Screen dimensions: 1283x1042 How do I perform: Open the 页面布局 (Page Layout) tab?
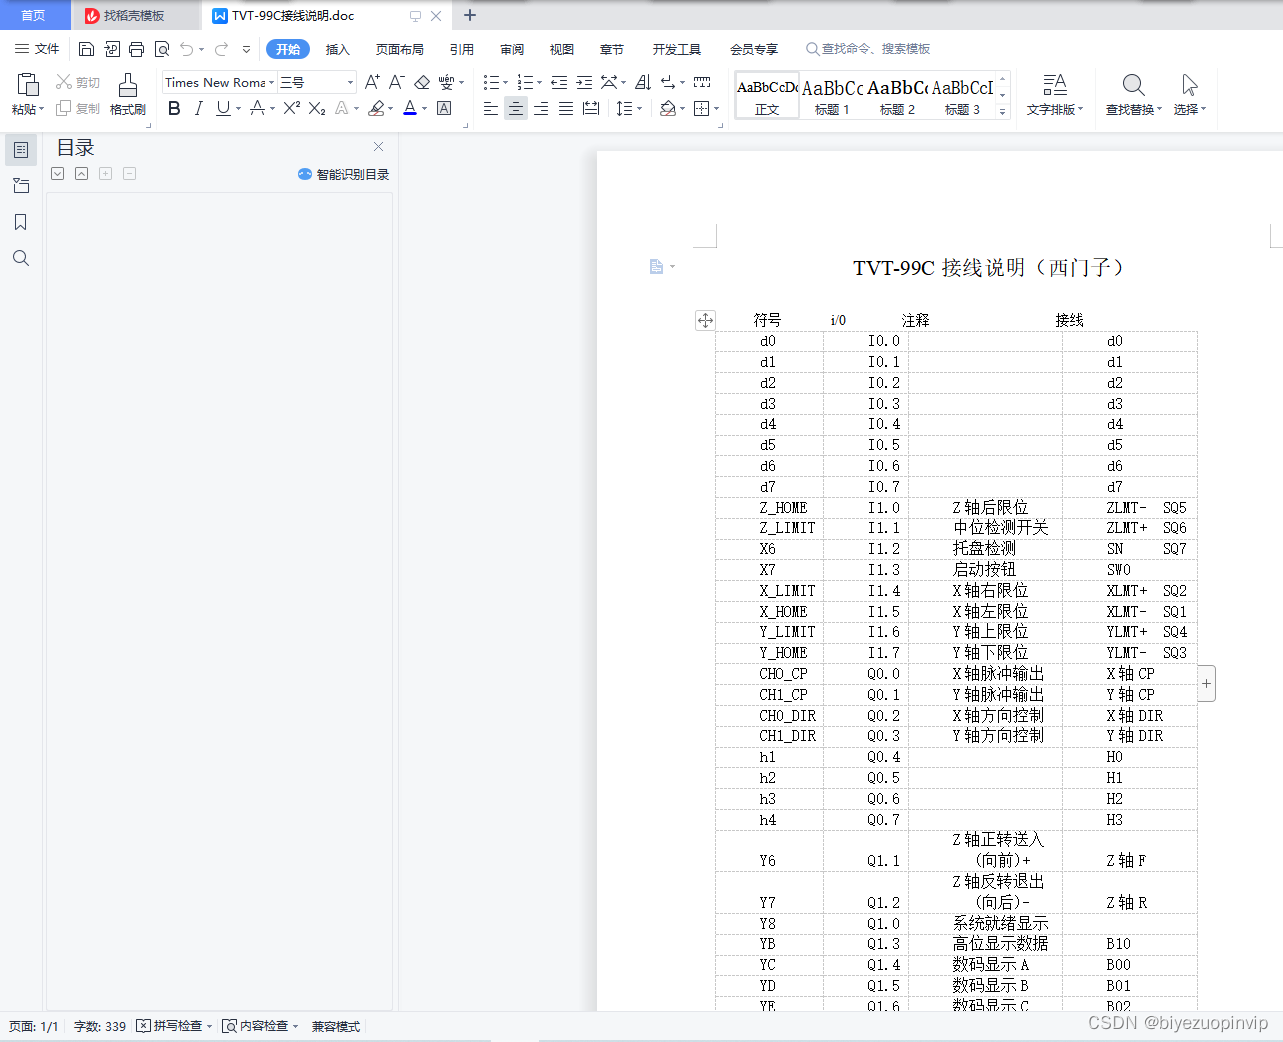[400, 49]
